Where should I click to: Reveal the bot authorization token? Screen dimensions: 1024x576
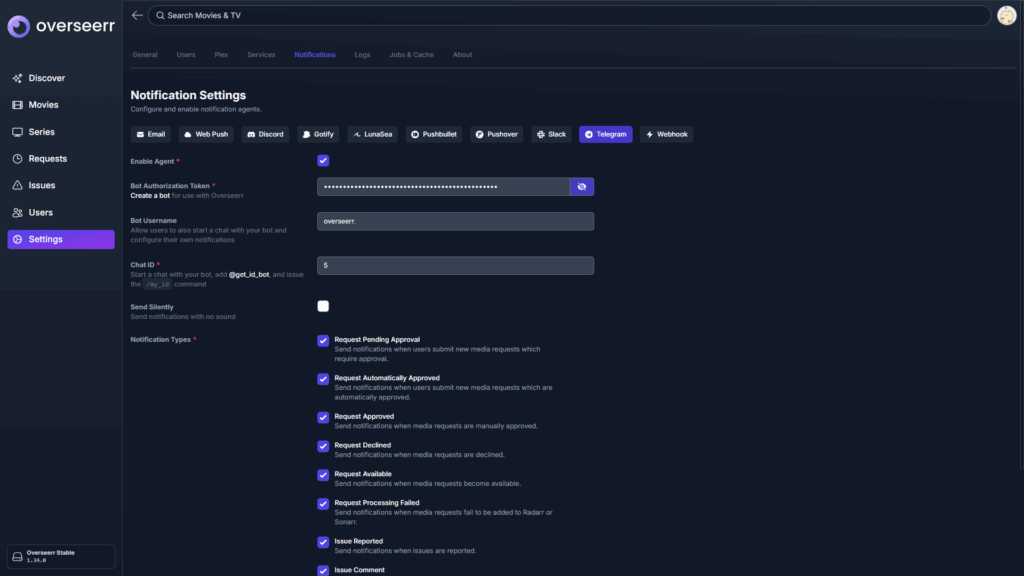(x=581, y=187)
